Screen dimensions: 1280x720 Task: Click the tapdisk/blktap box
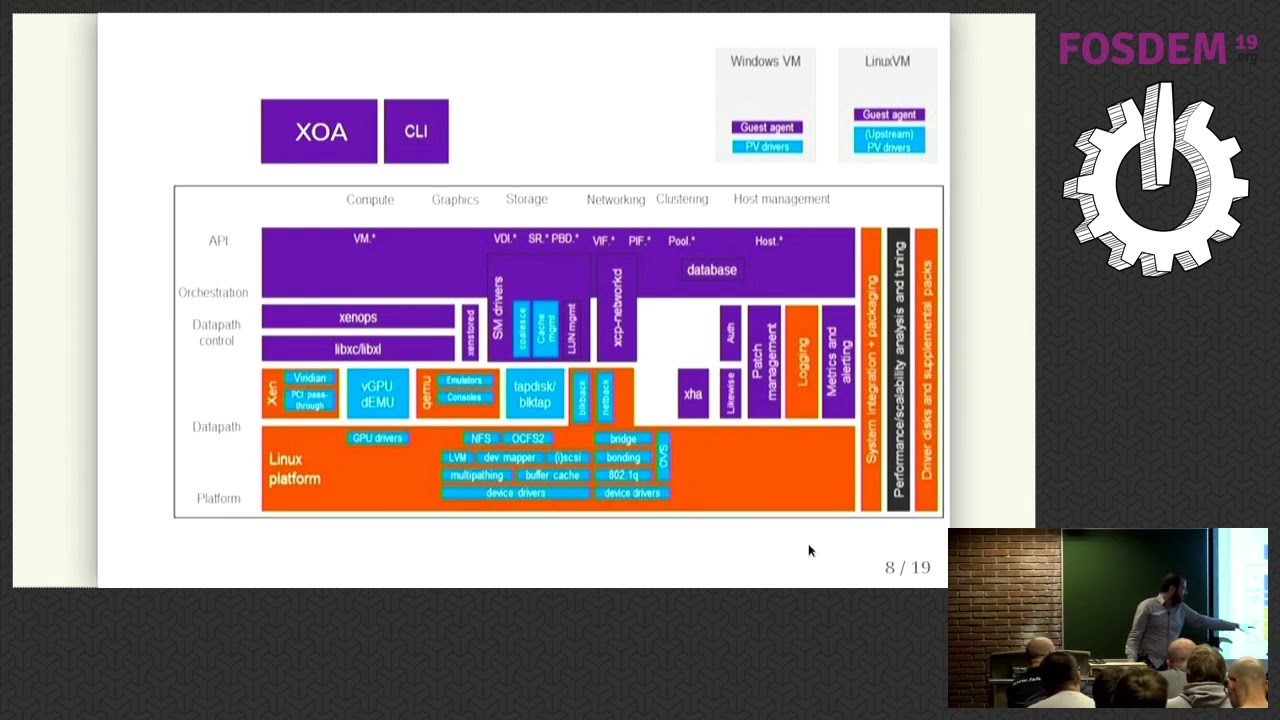pyautogui.click(x=534, y=394)
